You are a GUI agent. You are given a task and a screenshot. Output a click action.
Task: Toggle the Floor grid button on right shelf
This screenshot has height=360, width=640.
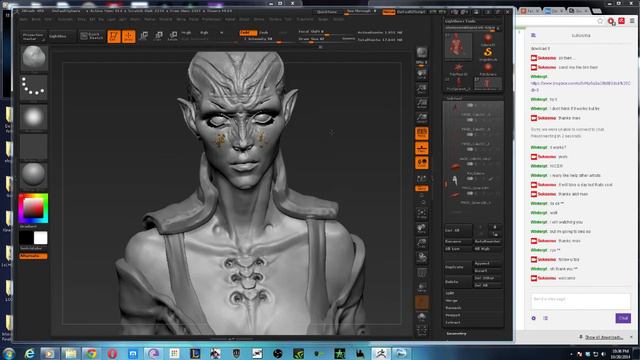pos(422,148)
